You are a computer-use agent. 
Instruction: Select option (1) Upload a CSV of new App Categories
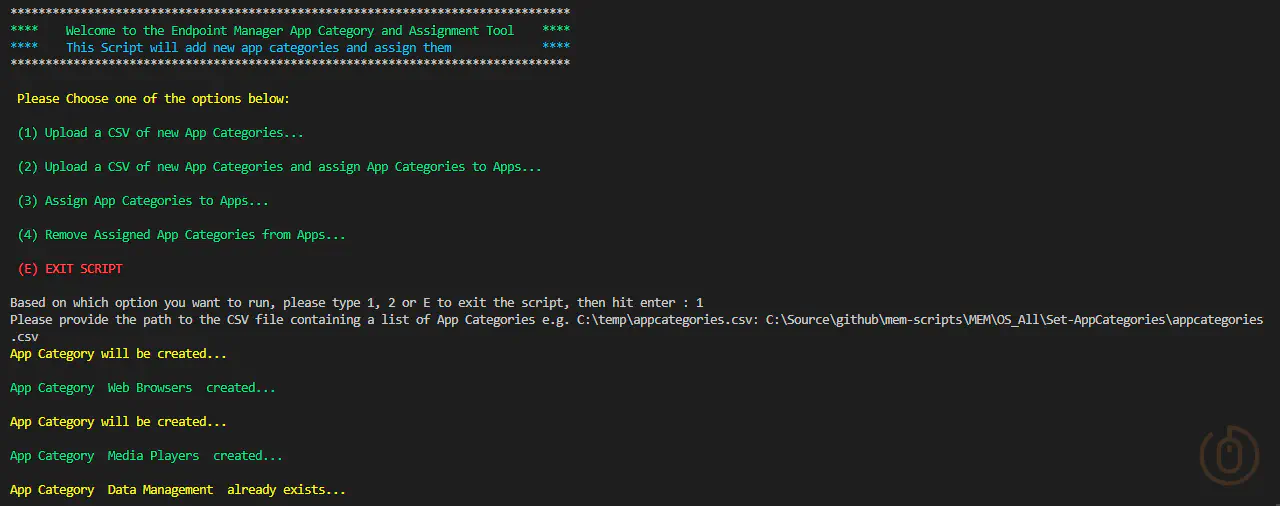[160, 133]
